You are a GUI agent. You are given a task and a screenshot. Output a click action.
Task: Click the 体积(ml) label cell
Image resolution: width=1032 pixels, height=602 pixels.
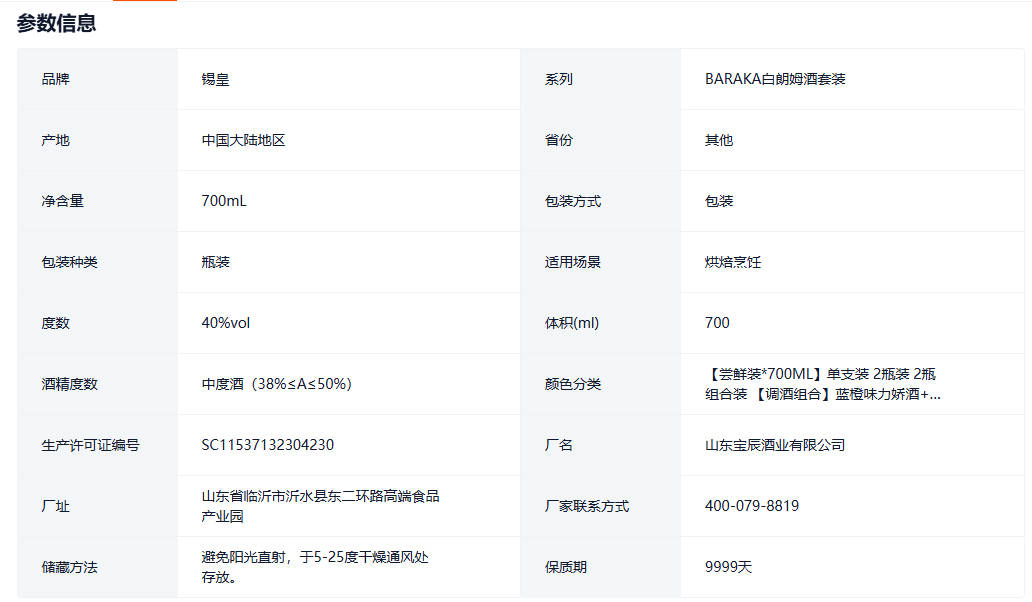(571, 323)
